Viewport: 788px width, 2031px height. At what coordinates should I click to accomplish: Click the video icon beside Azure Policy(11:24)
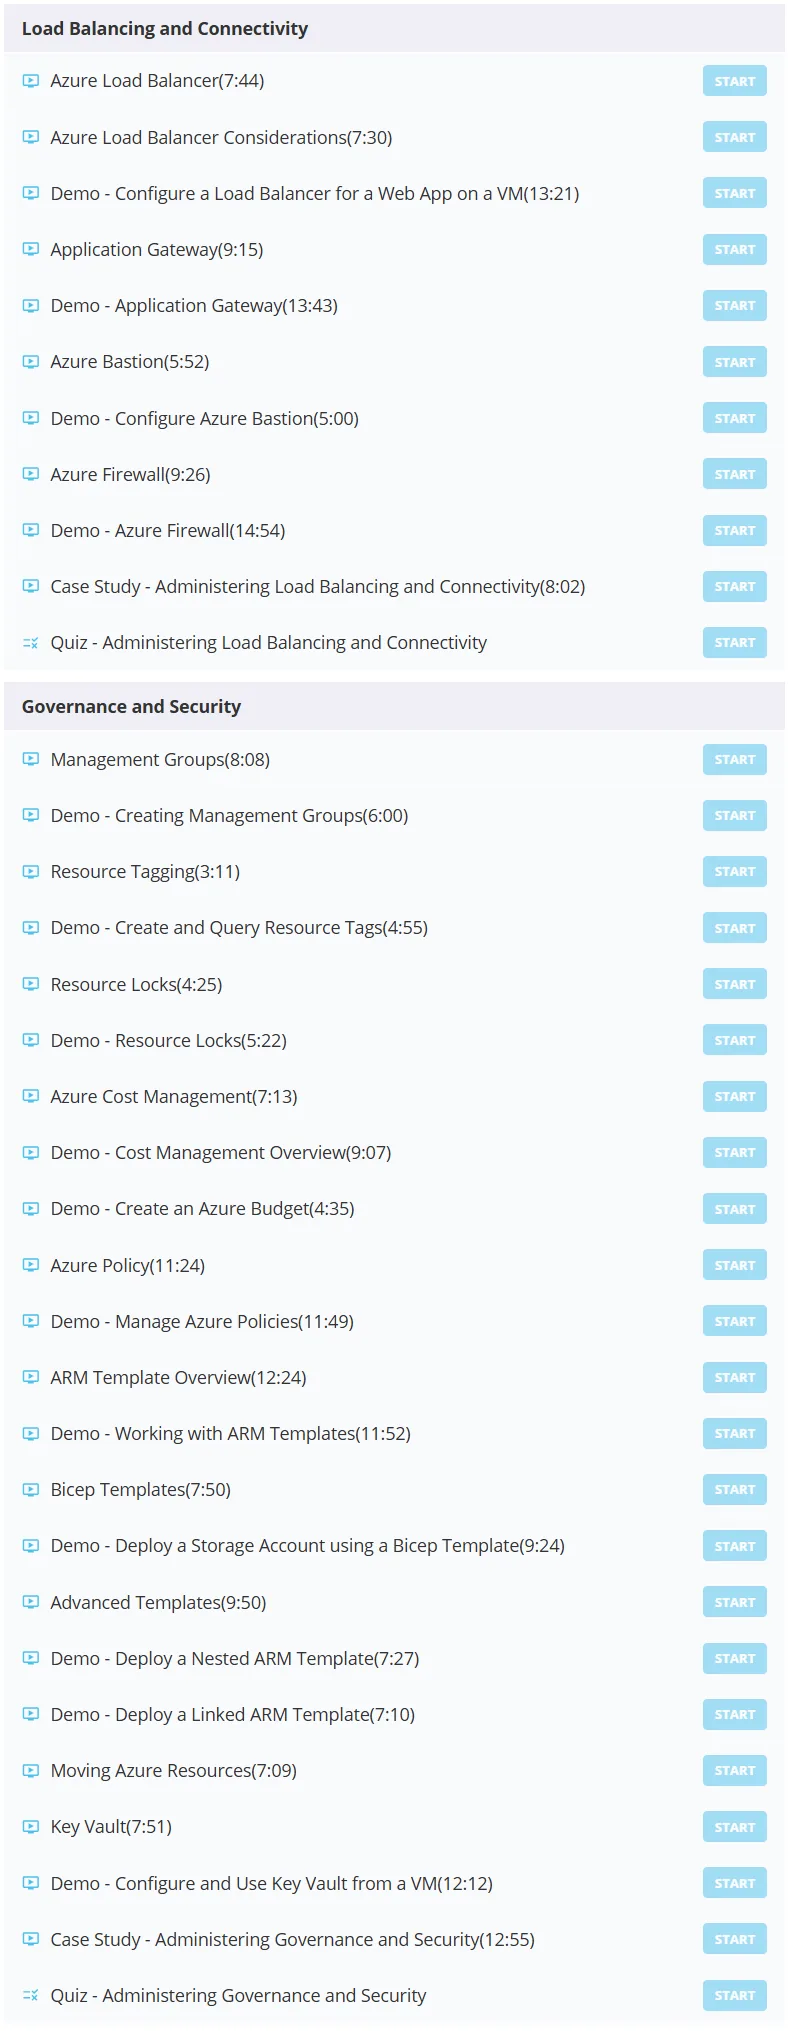(31, 1265)
